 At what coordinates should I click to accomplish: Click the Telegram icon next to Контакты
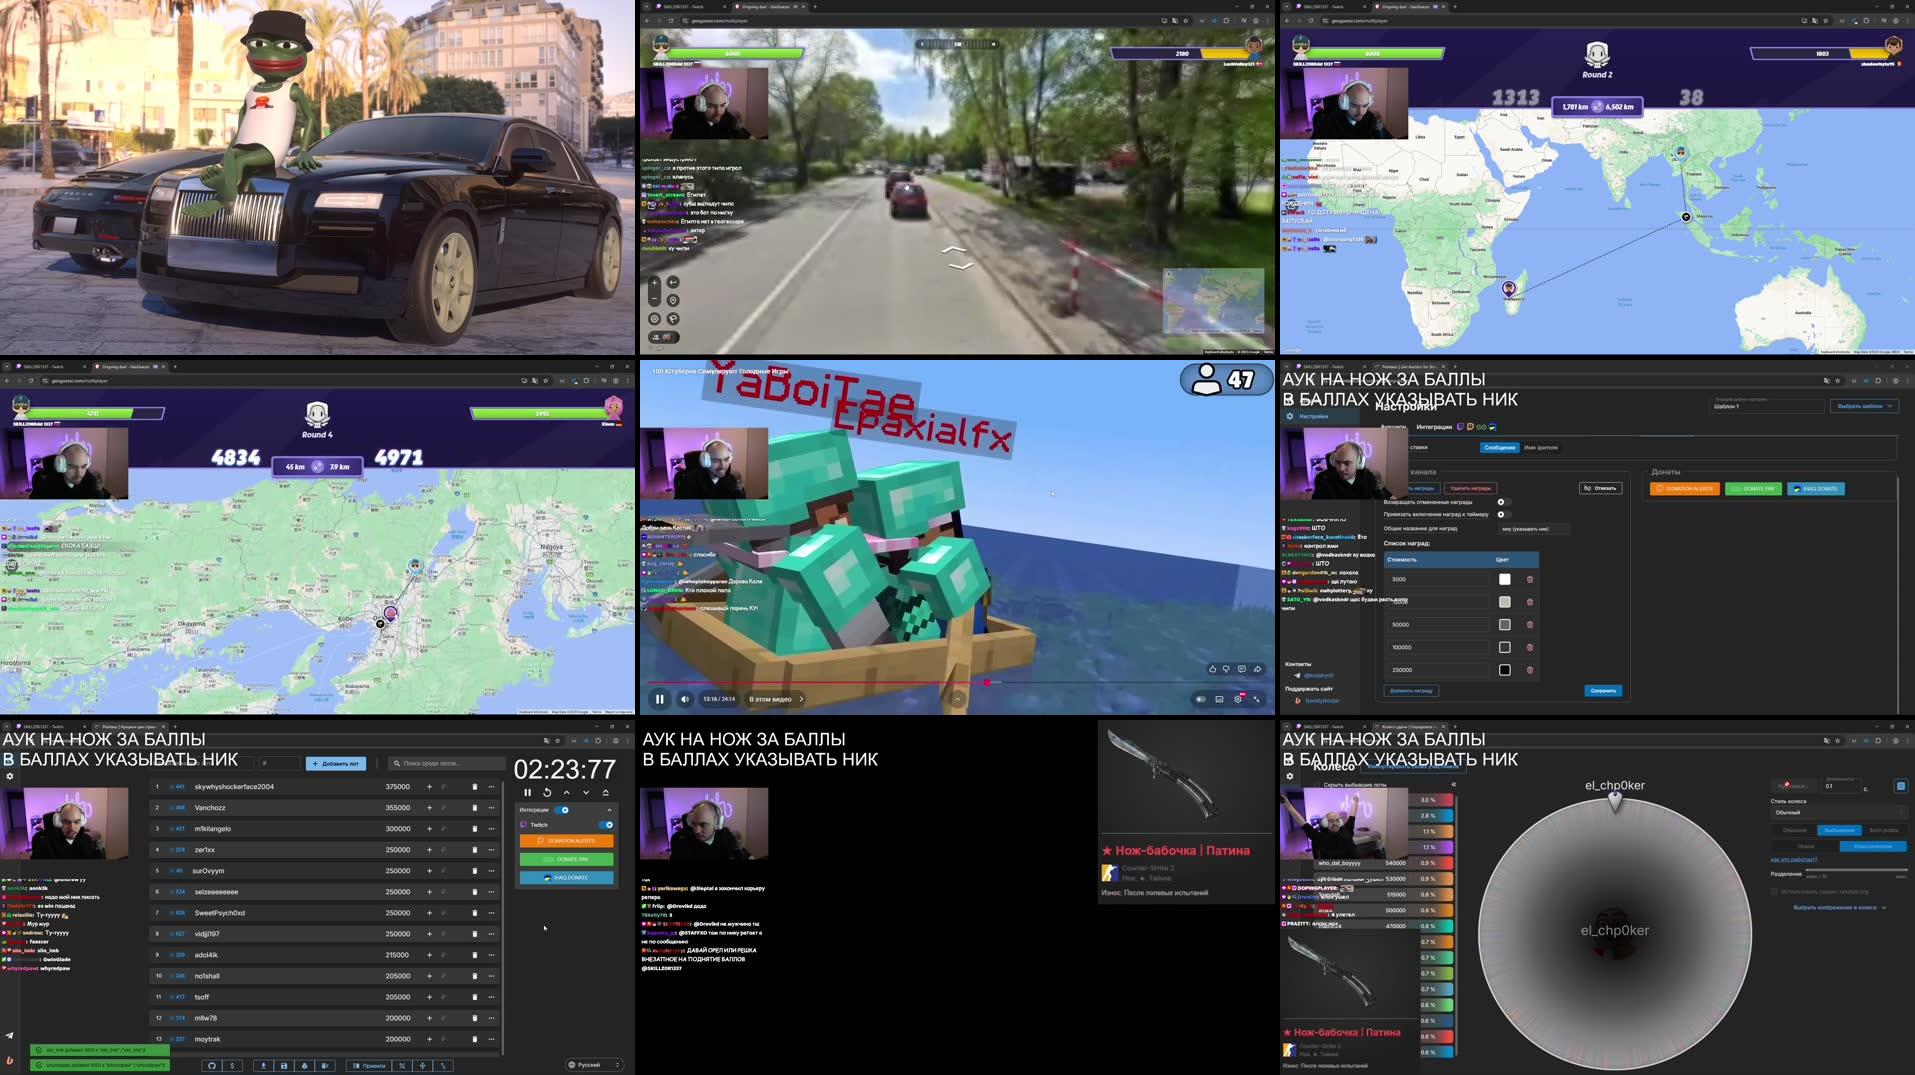coord(1296,675)
